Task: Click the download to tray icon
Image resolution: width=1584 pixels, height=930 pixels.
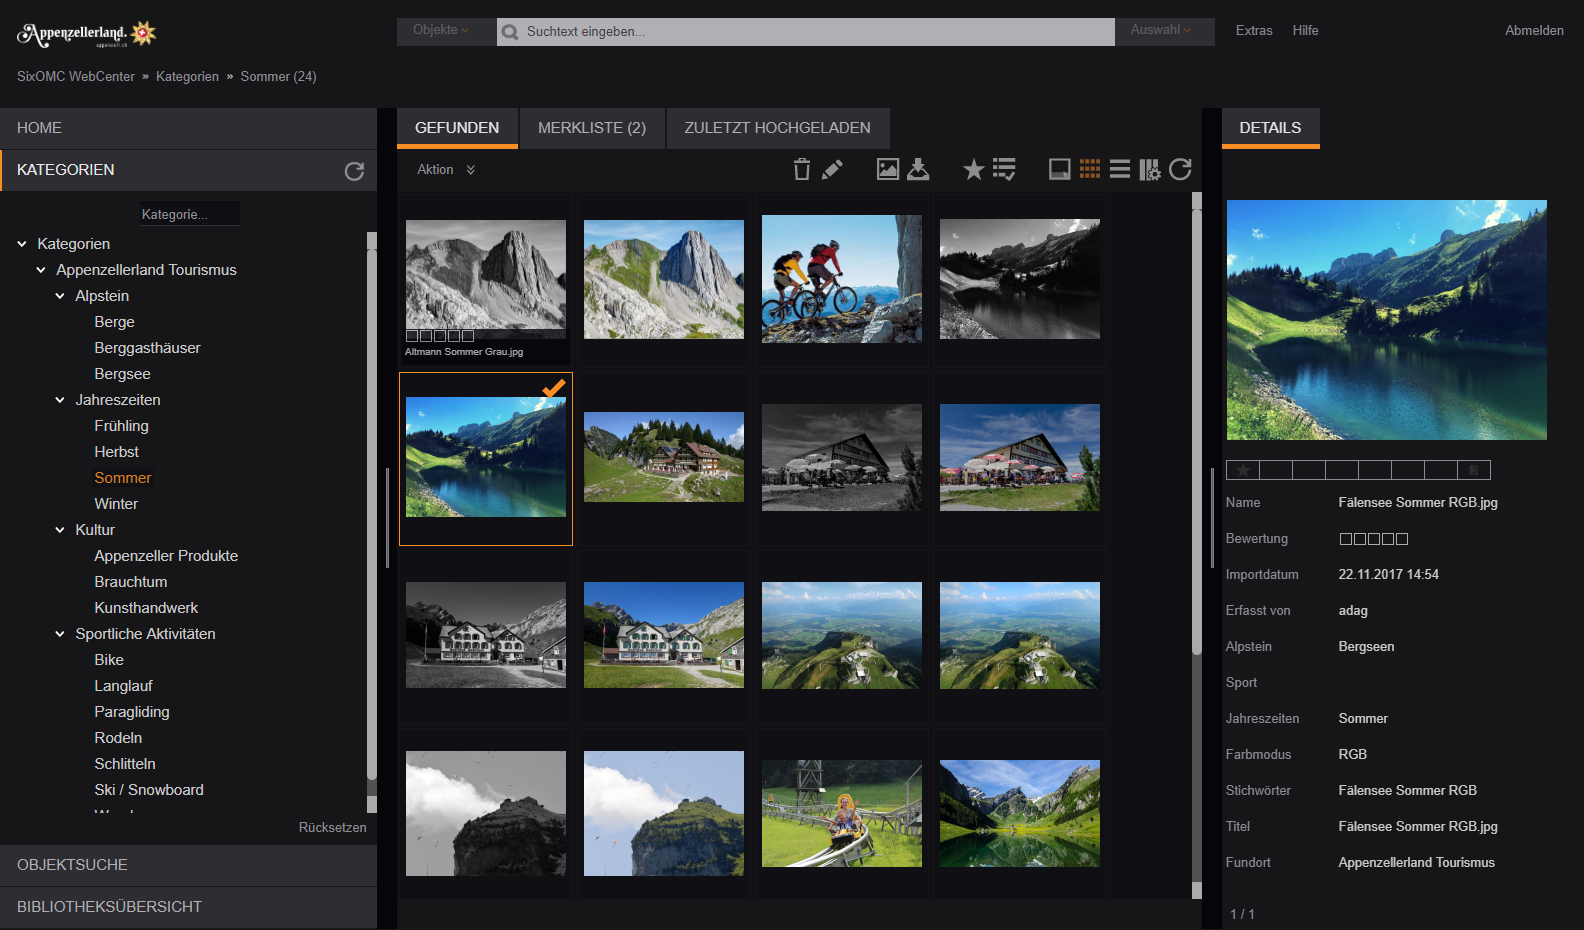Action: click(x=918, y=170)
